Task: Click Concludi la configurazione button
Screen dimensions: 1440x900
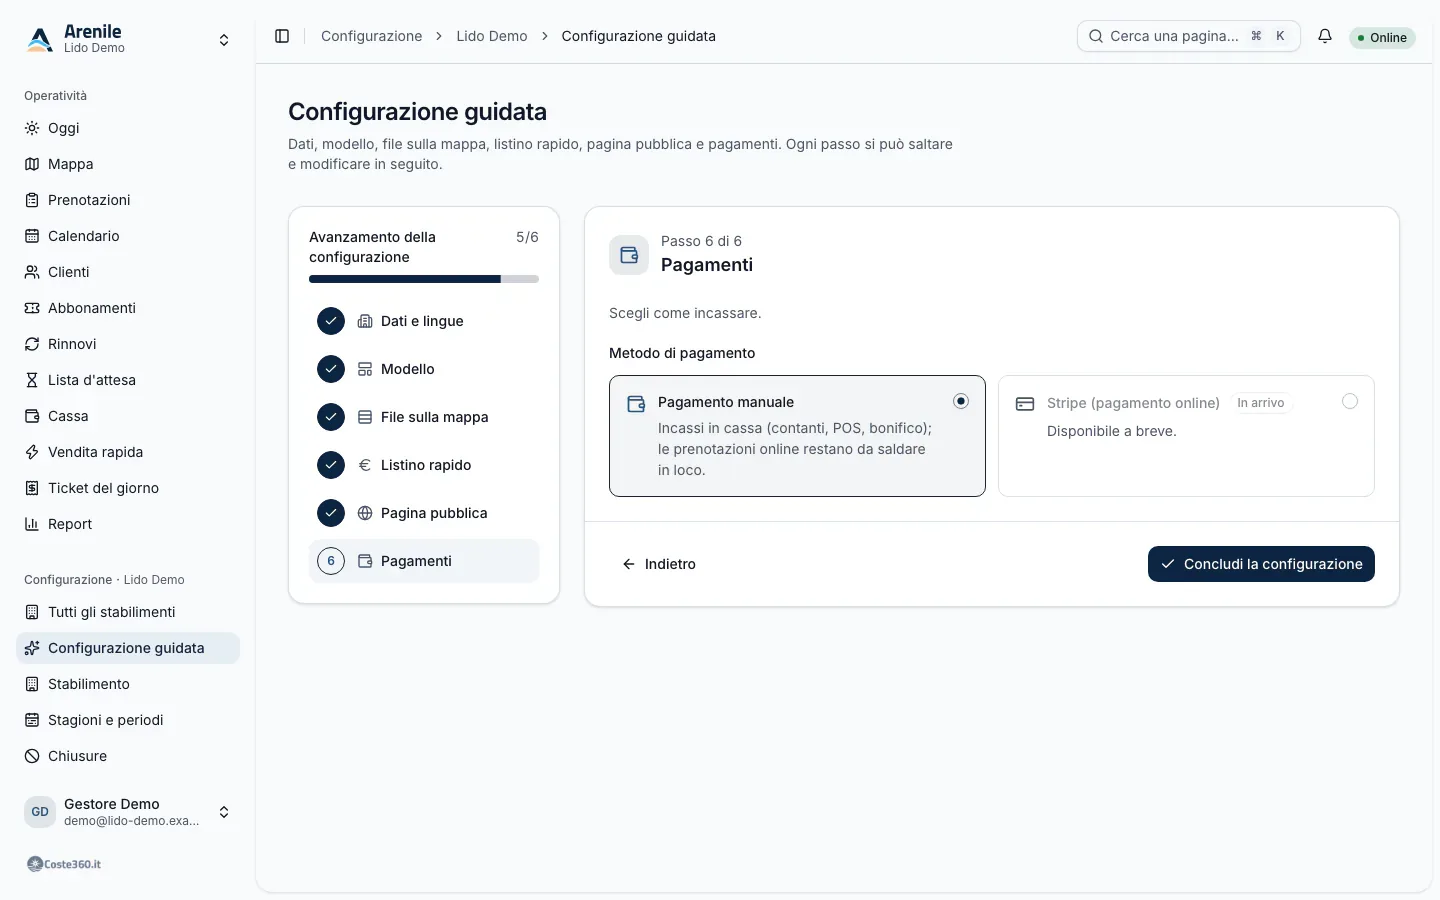Action: point(1261,564)
